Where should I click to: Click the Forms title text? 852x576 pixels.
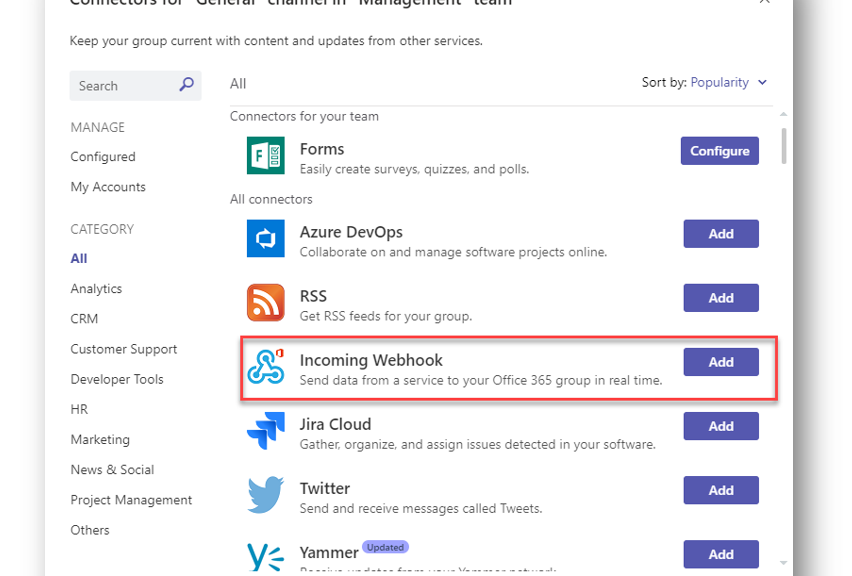click(322, 149)
